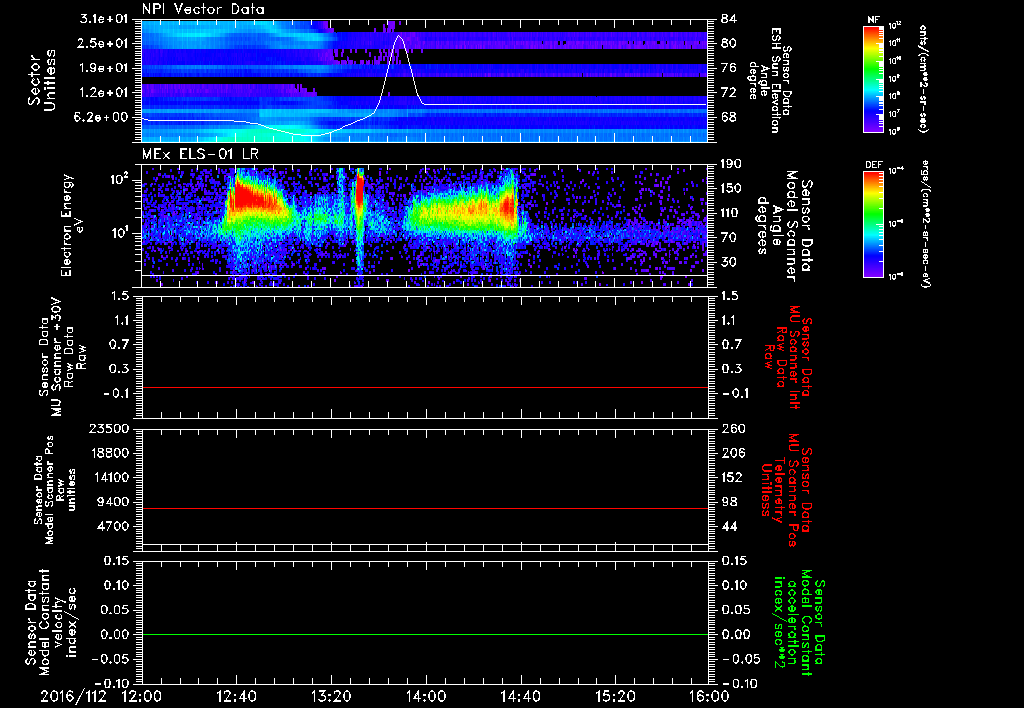Click the 13:20 time axis label
This screenshot has width=1024, height=708.
[x=331, y=697]
